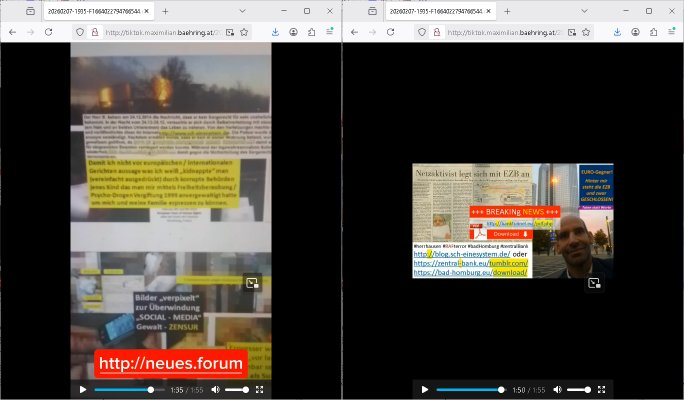The height and width of the screenshot is (400, 684).
Task: Open downloads panel in left browser
Action: click(x=276, y=32)
